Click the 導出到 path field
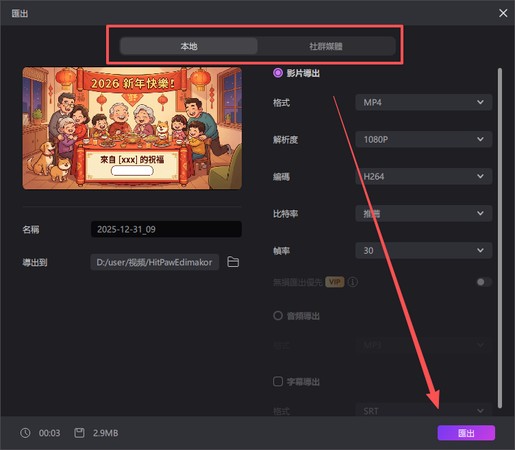This screenshot has width=515, height=450. (155, 262)
